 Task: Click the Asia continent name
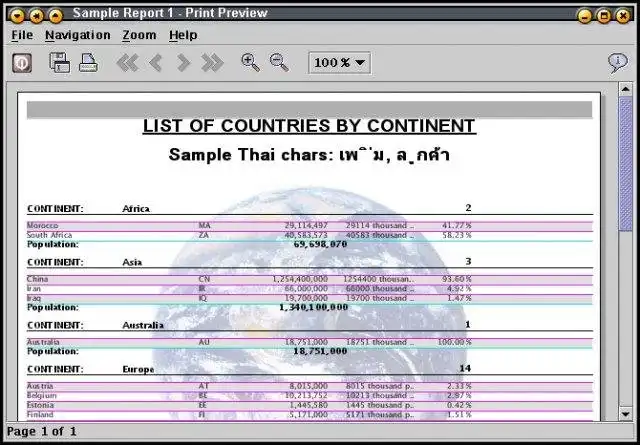pyautogui.click(x=132, y=262)
